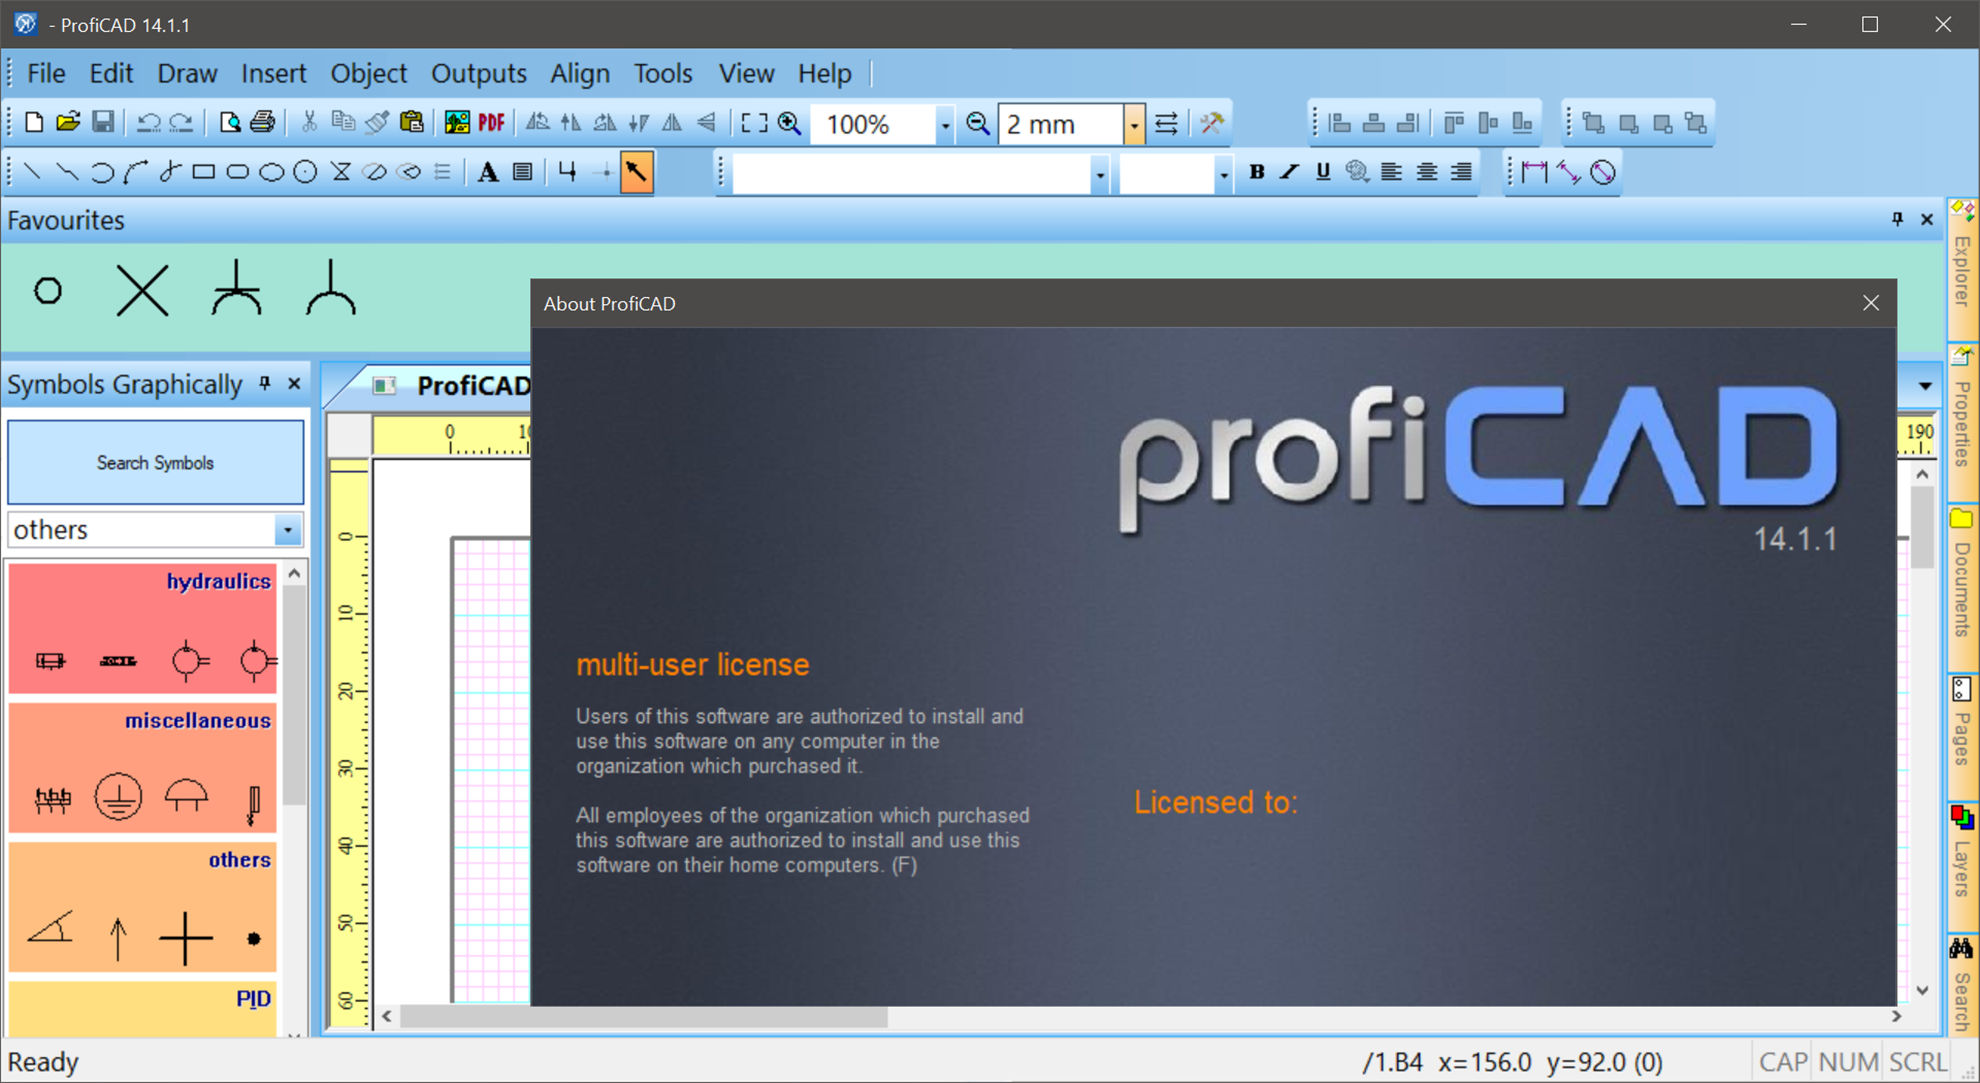The image size is (1980, 1083).
Task: Pick the circle symbol in Favourites
Action: pos(48,291)
